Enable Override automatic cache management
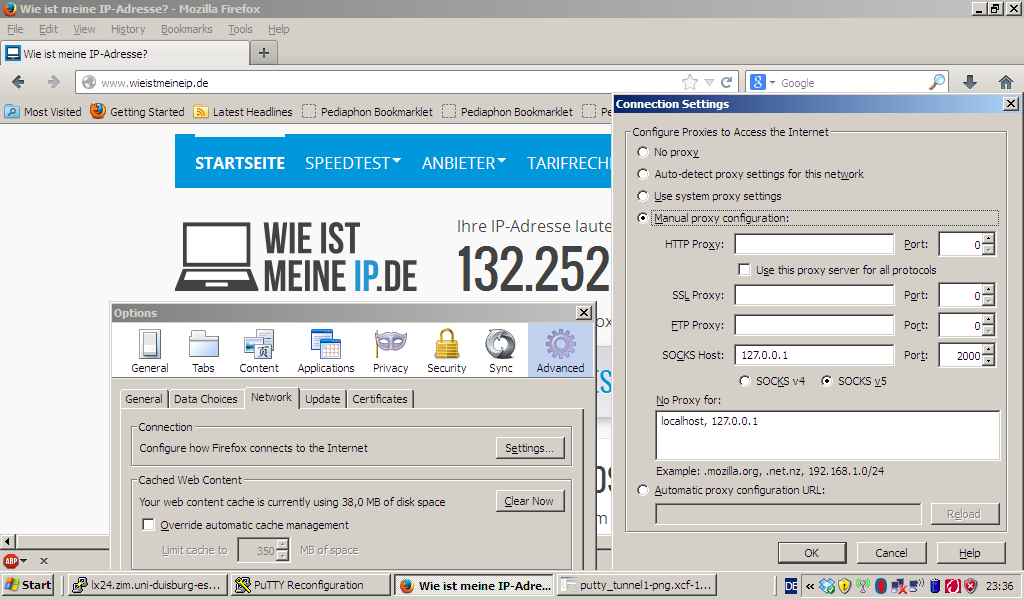This screenshot has height=600, width=1024. [x=148, y=525]
